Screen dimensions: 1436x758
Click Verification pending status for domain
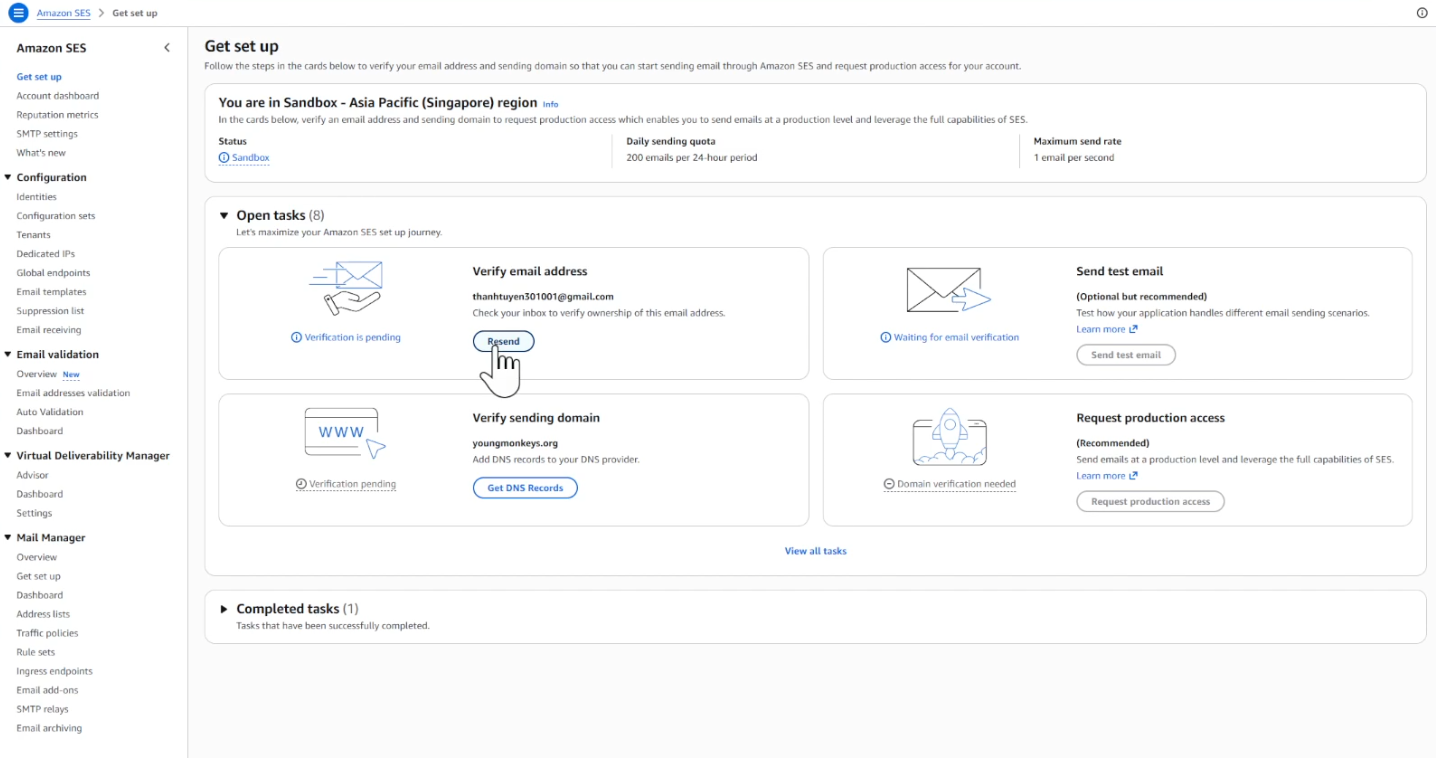tap(346, 484)
